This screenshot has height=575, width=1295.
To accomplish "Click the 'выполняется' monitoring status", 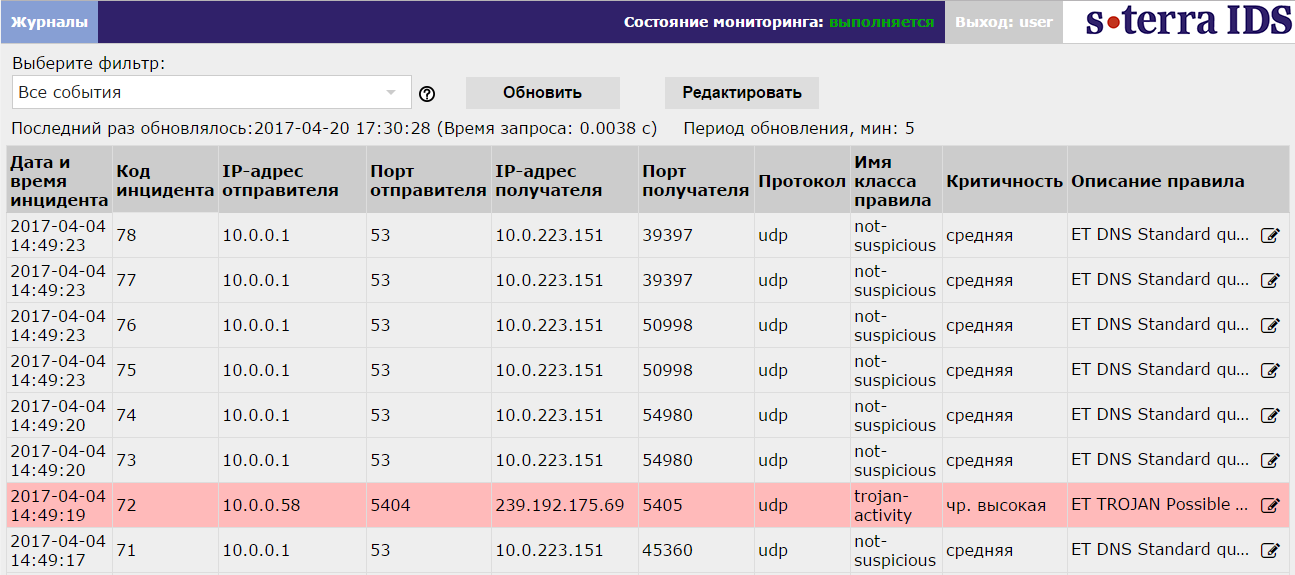I will (882, 22).
